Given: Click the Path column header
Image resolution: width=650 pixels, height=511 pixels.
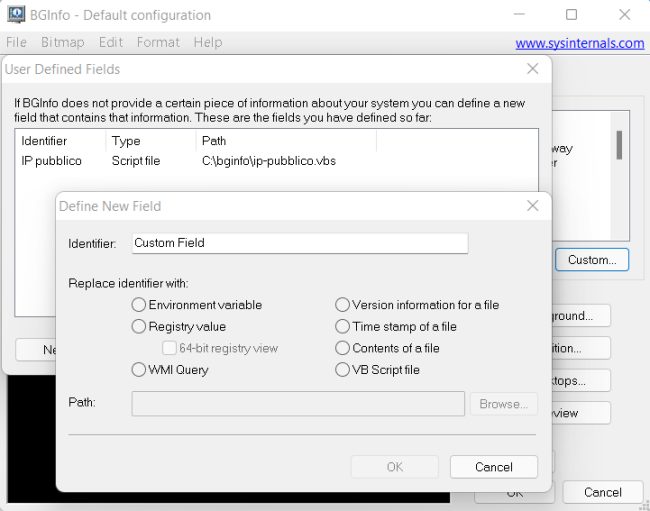Looking at the screenshot, I should (214, 142).
